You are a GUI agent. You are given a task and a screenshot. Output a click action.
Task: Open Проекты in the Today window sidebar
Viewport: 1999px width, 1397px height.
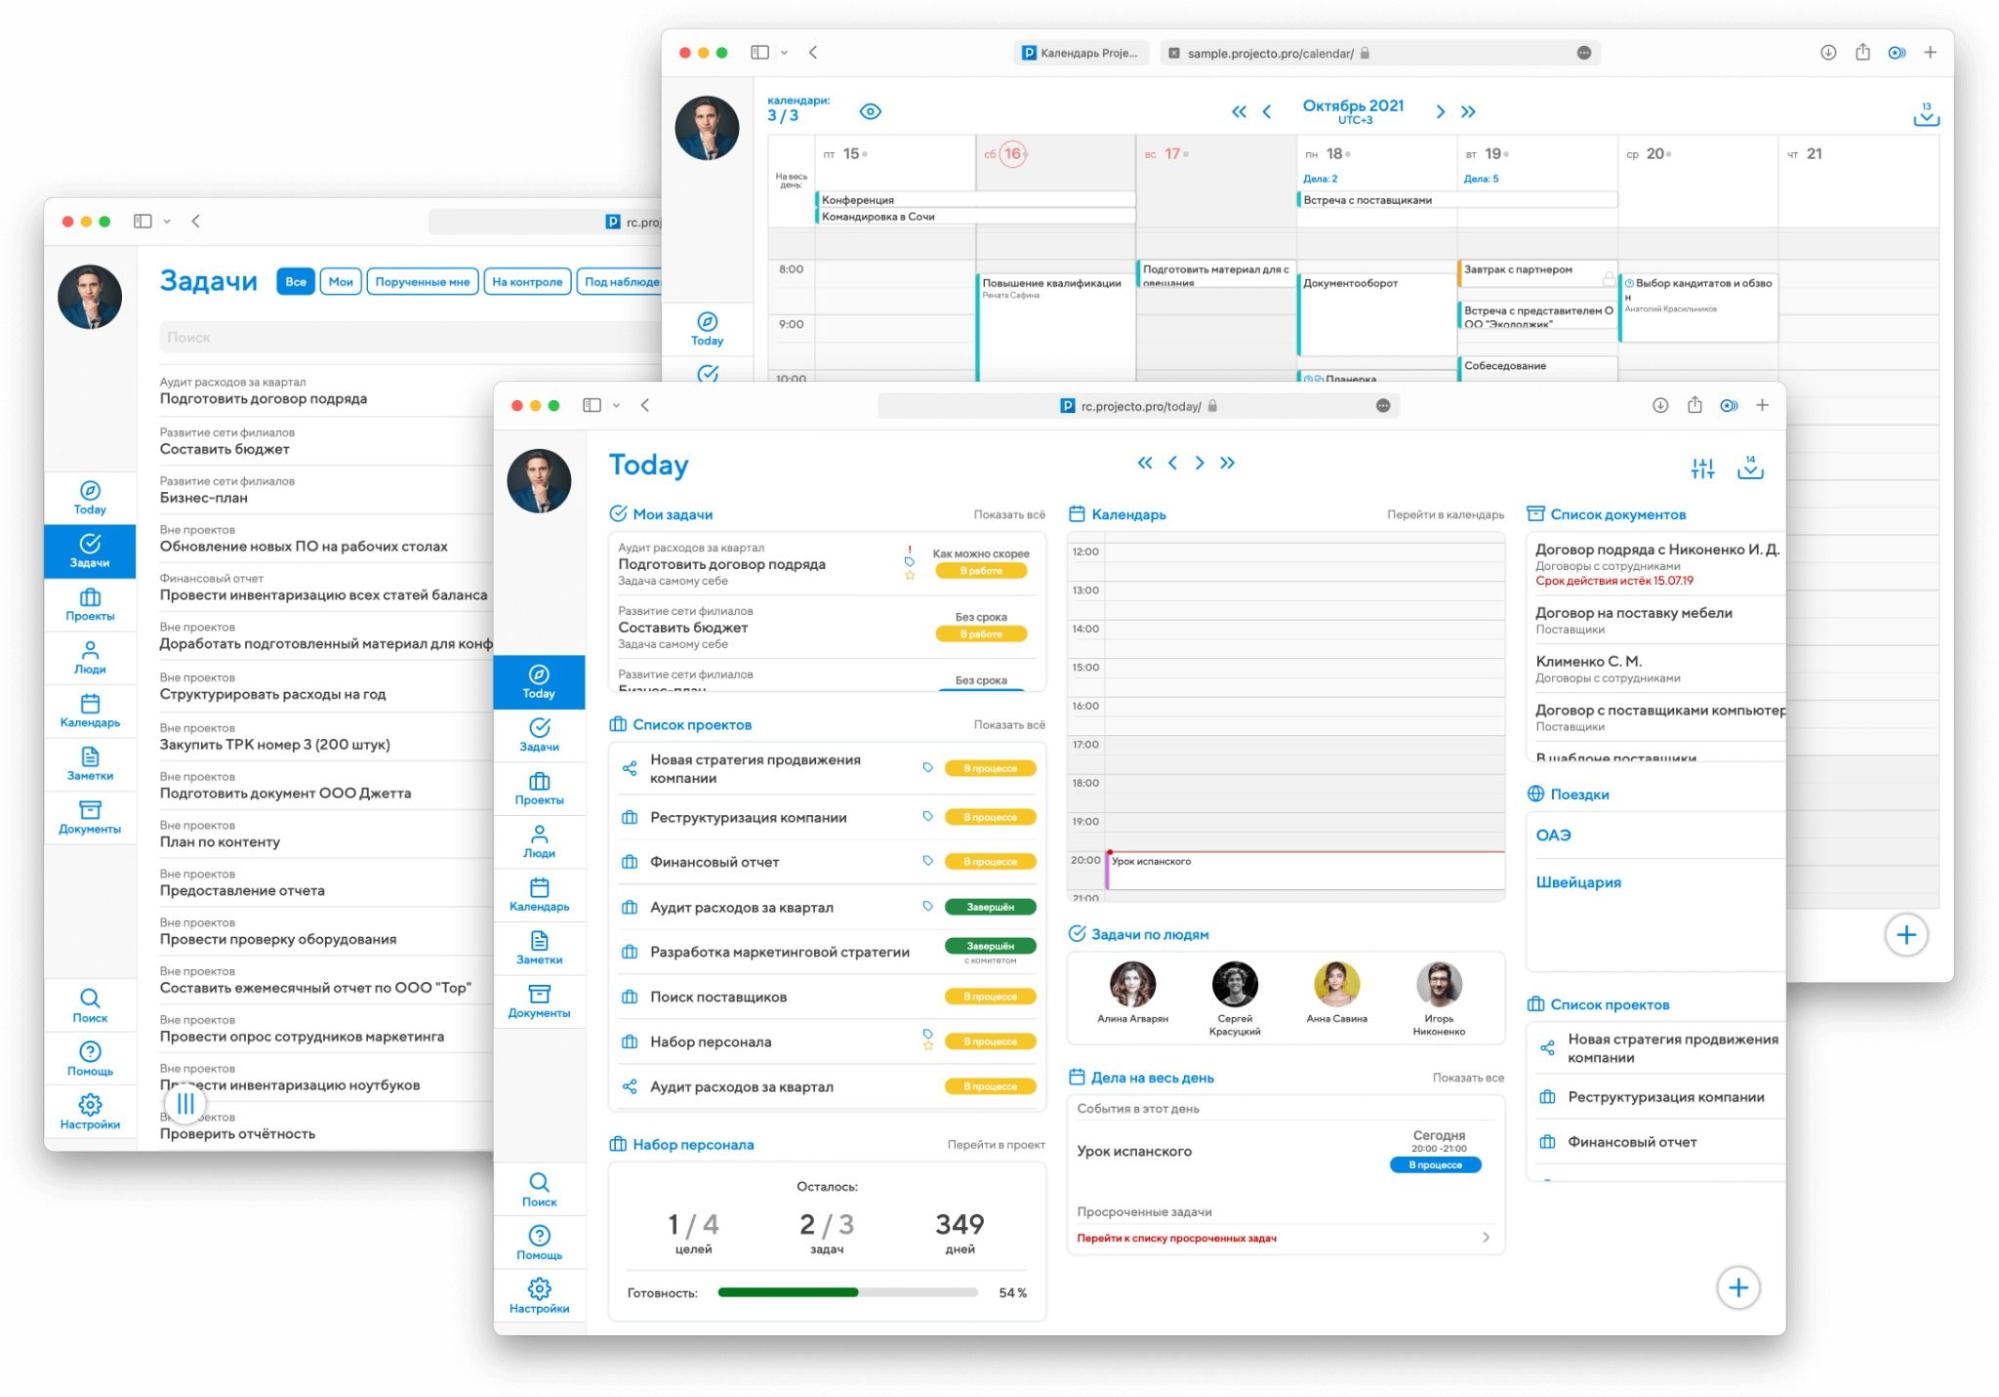(x=538, y=787)
